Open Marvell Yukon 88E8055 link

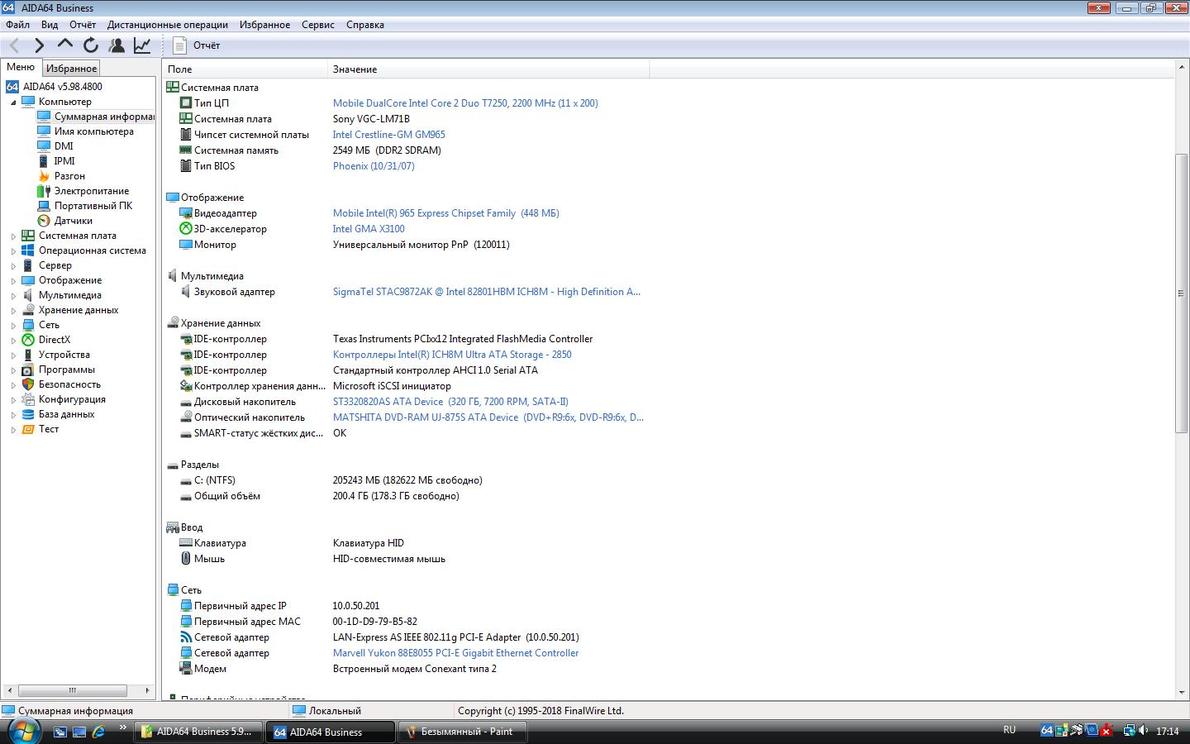[455, 653]
